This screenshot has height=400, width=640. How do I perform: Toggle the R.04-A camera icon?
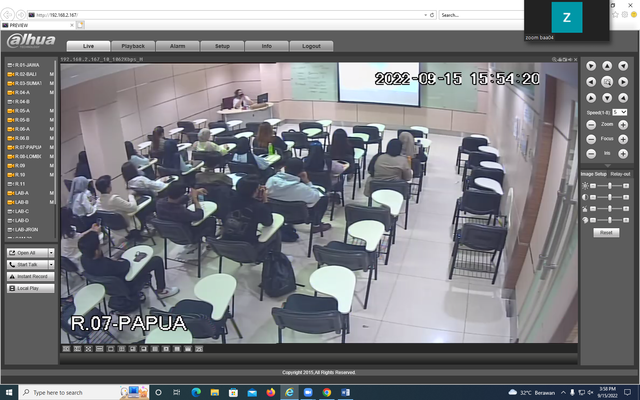click(x=10, y=93)
